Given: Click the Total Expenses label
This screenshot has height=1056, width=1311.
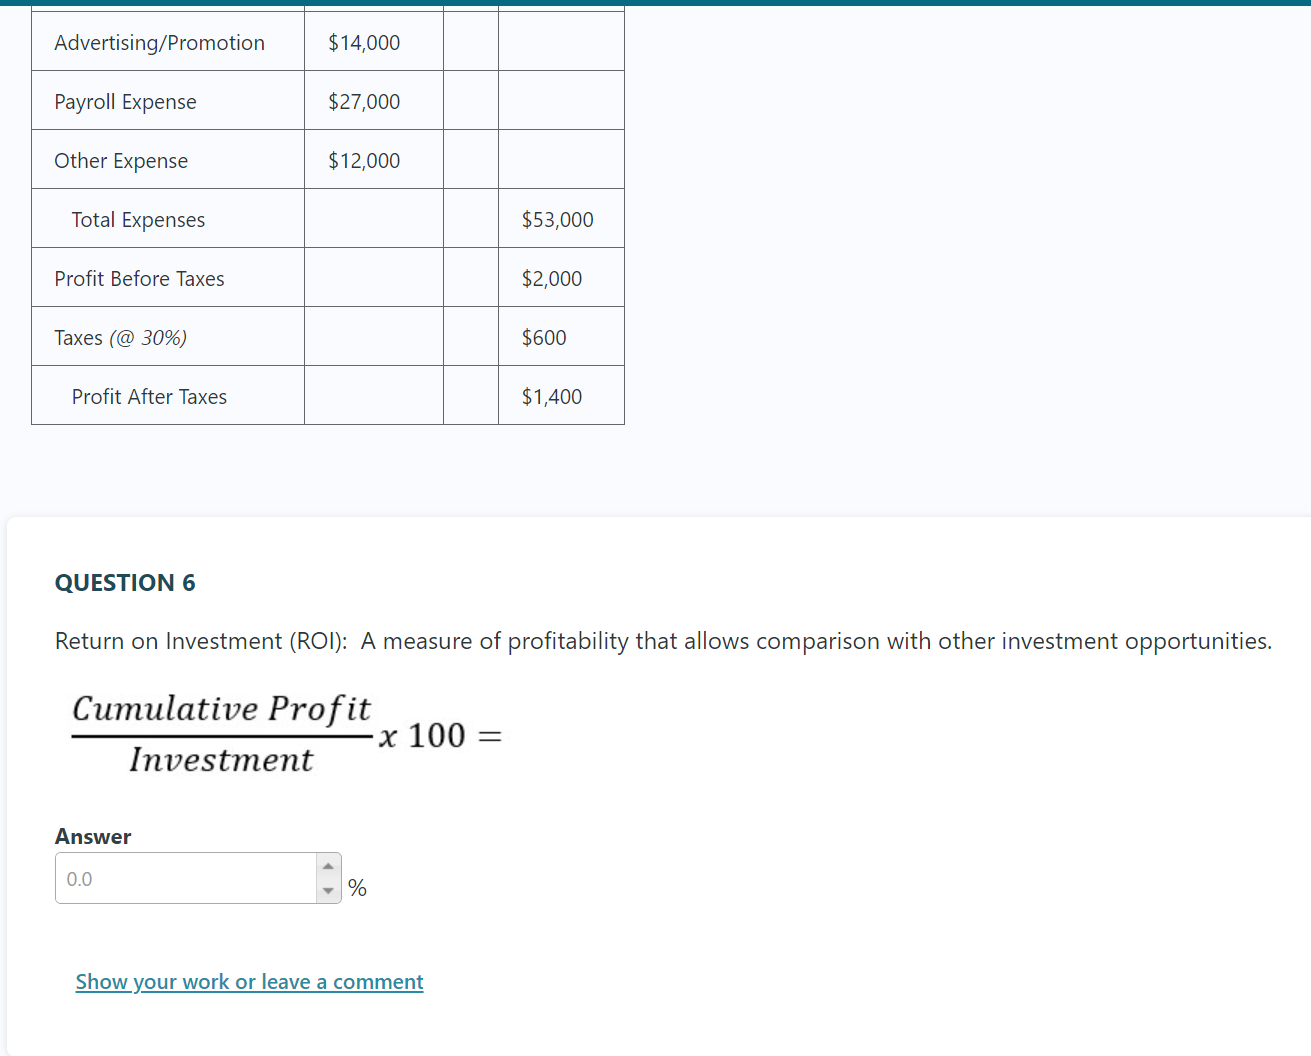Looking at the screenshot, I should pyautogui.click(x=138, y=219).
